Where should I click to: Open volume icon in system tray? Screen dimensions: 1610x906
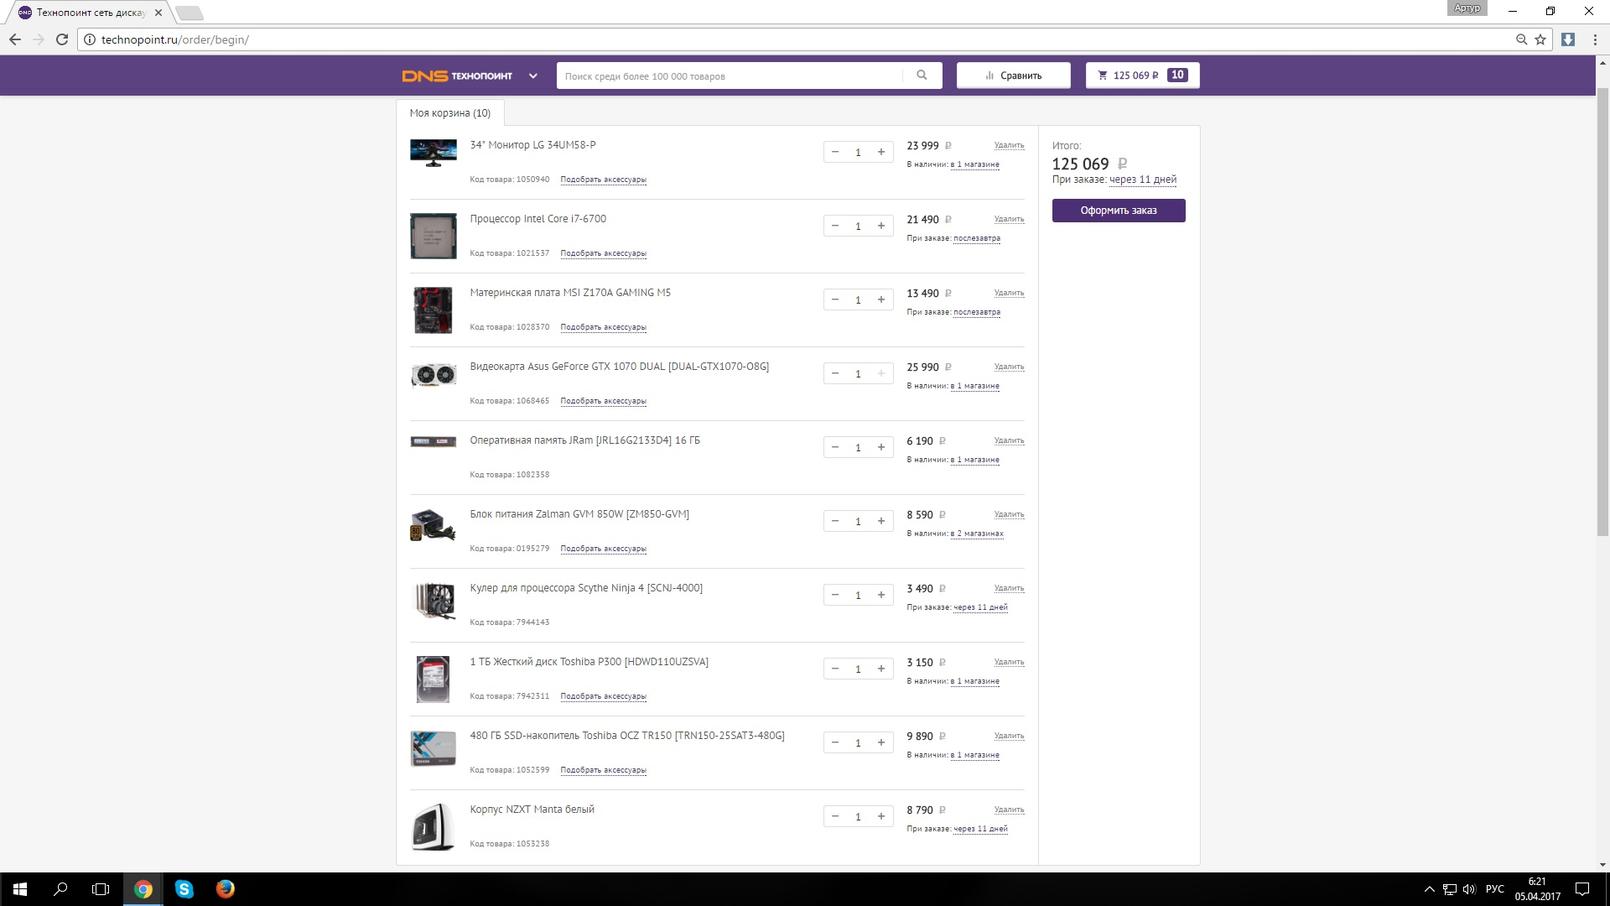click(x=1469, y=889)
